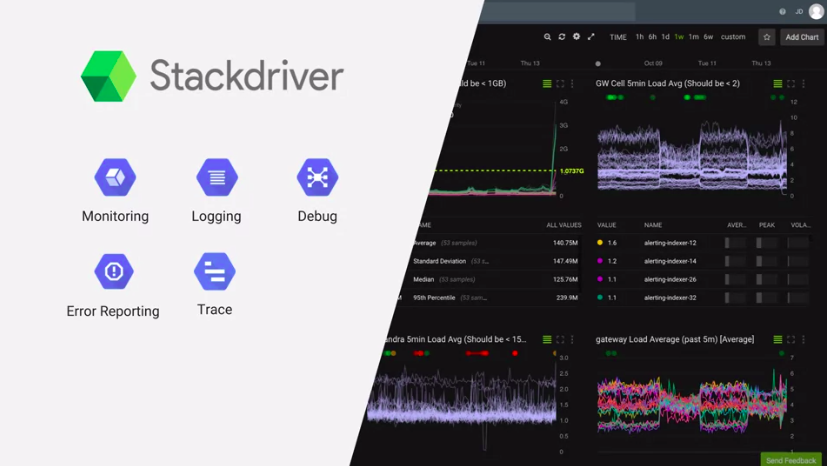The height and width of the screenshot is (466, 827).
Task: Select the alerting-indexer-12 legend row
Action: tap(703, 242)
